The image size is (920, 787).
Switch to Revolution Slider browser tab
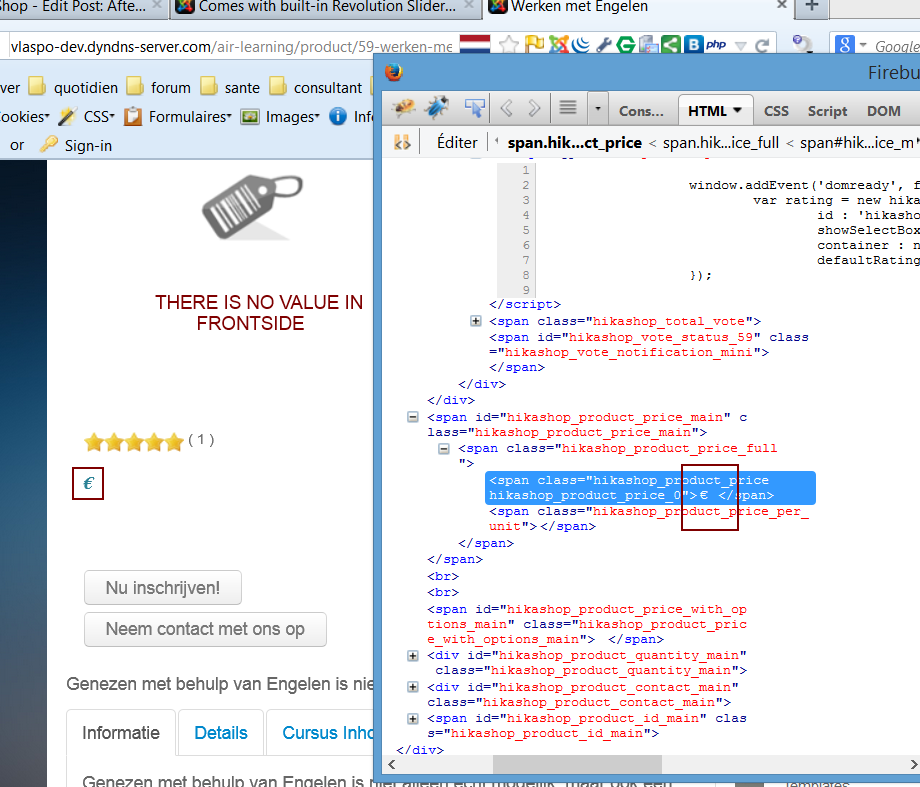(326, 7)
